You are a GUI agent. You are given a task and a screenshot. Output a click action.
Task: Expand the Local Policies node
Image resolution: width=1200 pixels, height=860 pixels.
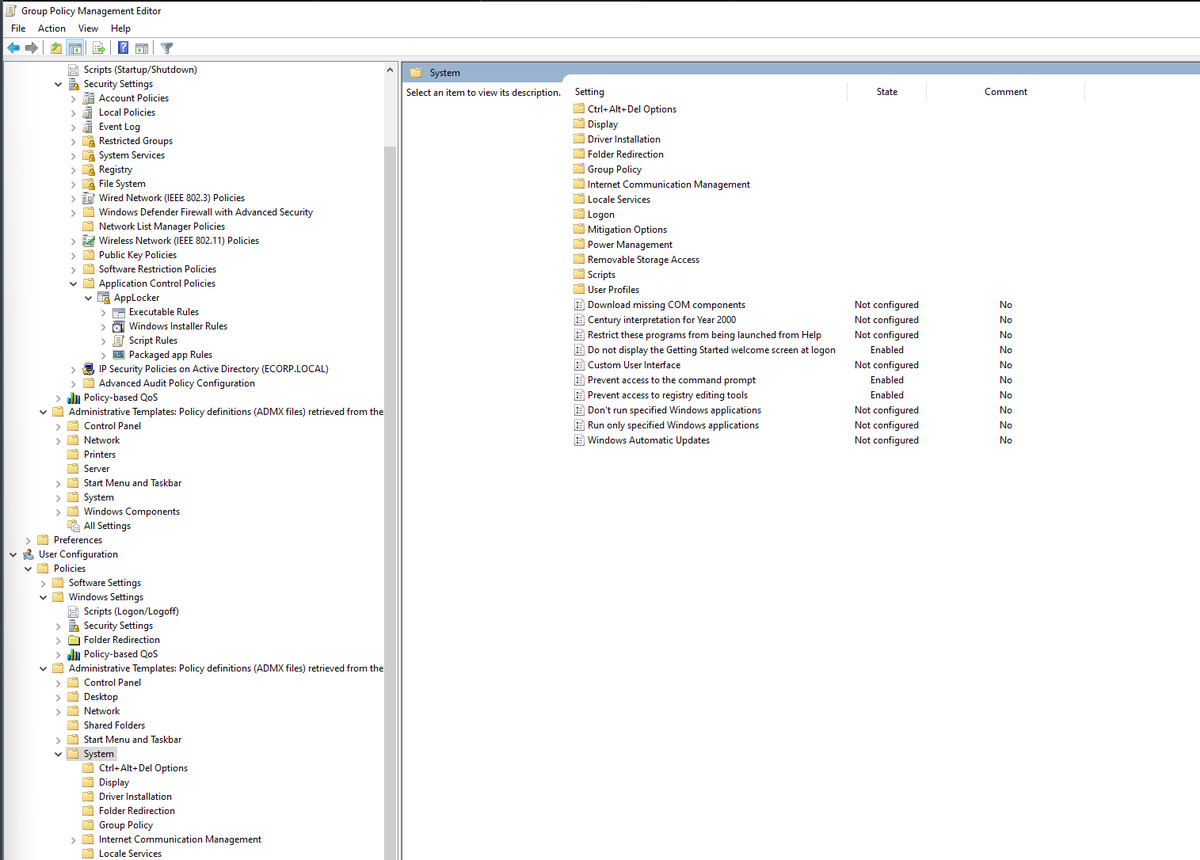[x=73, y=113]
